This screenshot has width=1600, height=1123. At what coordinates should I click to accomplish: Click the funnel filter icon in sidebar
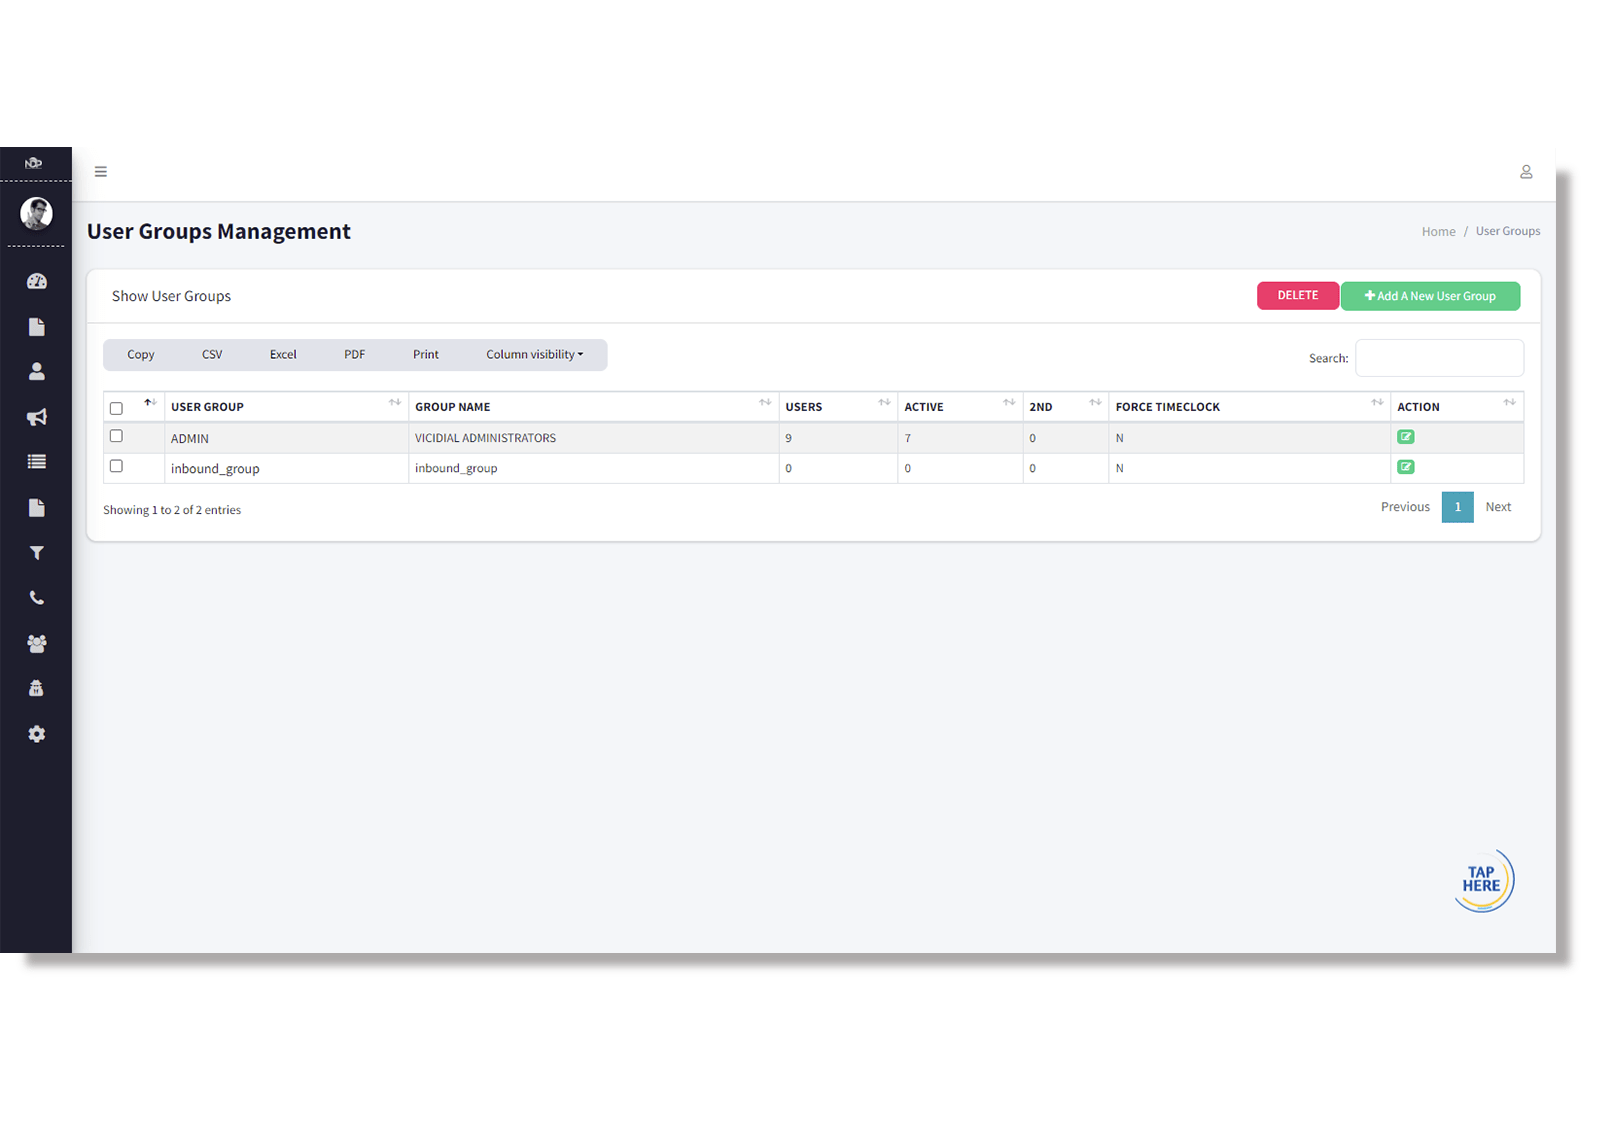click(x=37, y=553)
